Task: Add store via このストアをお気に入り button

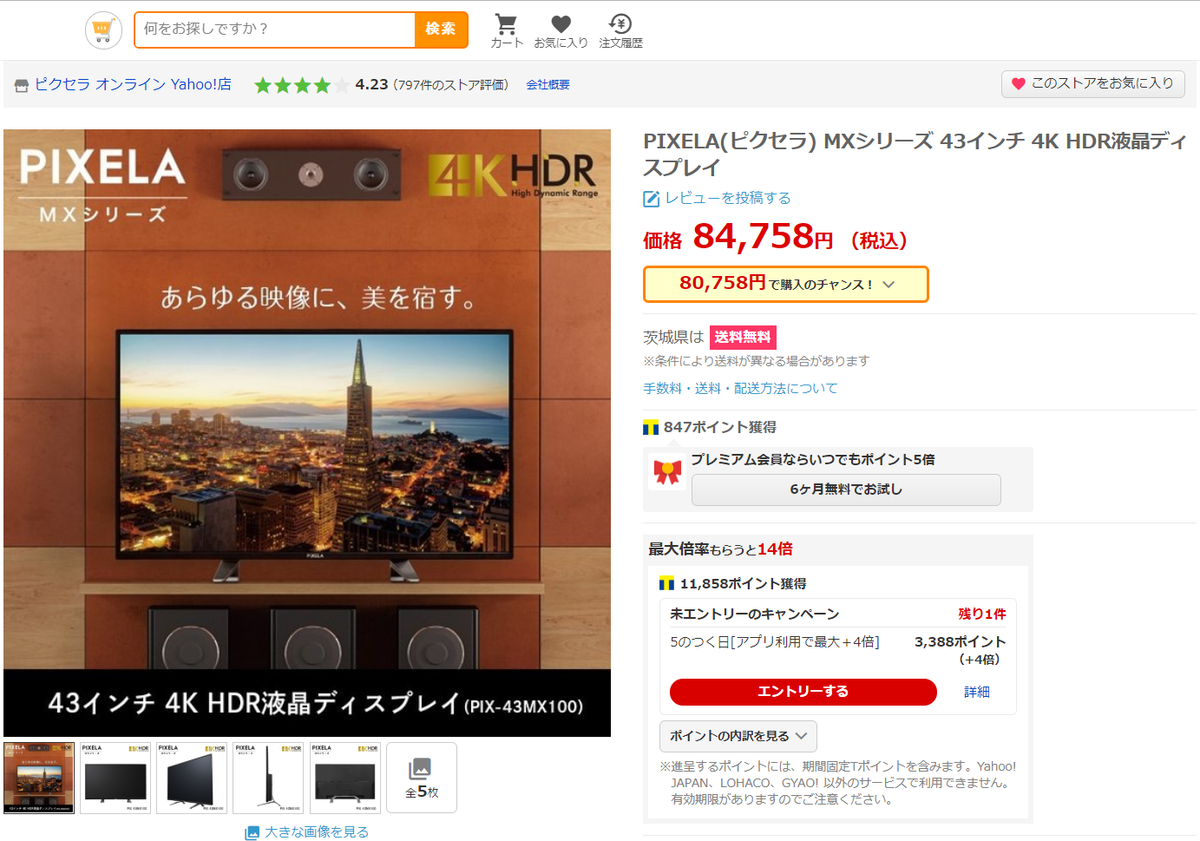Action: [1093, 84]
